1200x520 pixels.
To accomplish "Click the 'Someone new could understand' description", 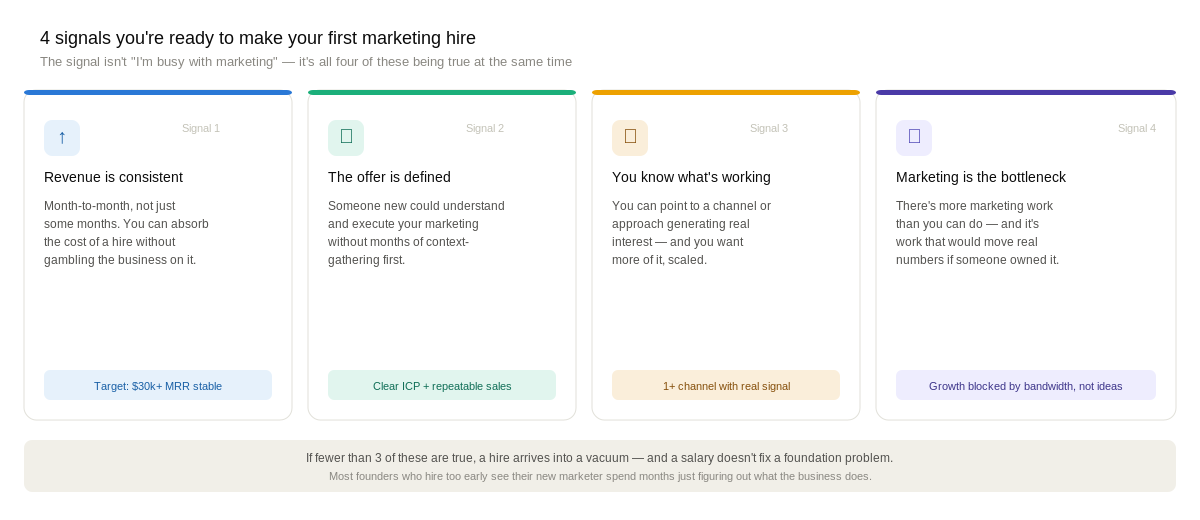I will pyautogui.click(x=416, y=233).
